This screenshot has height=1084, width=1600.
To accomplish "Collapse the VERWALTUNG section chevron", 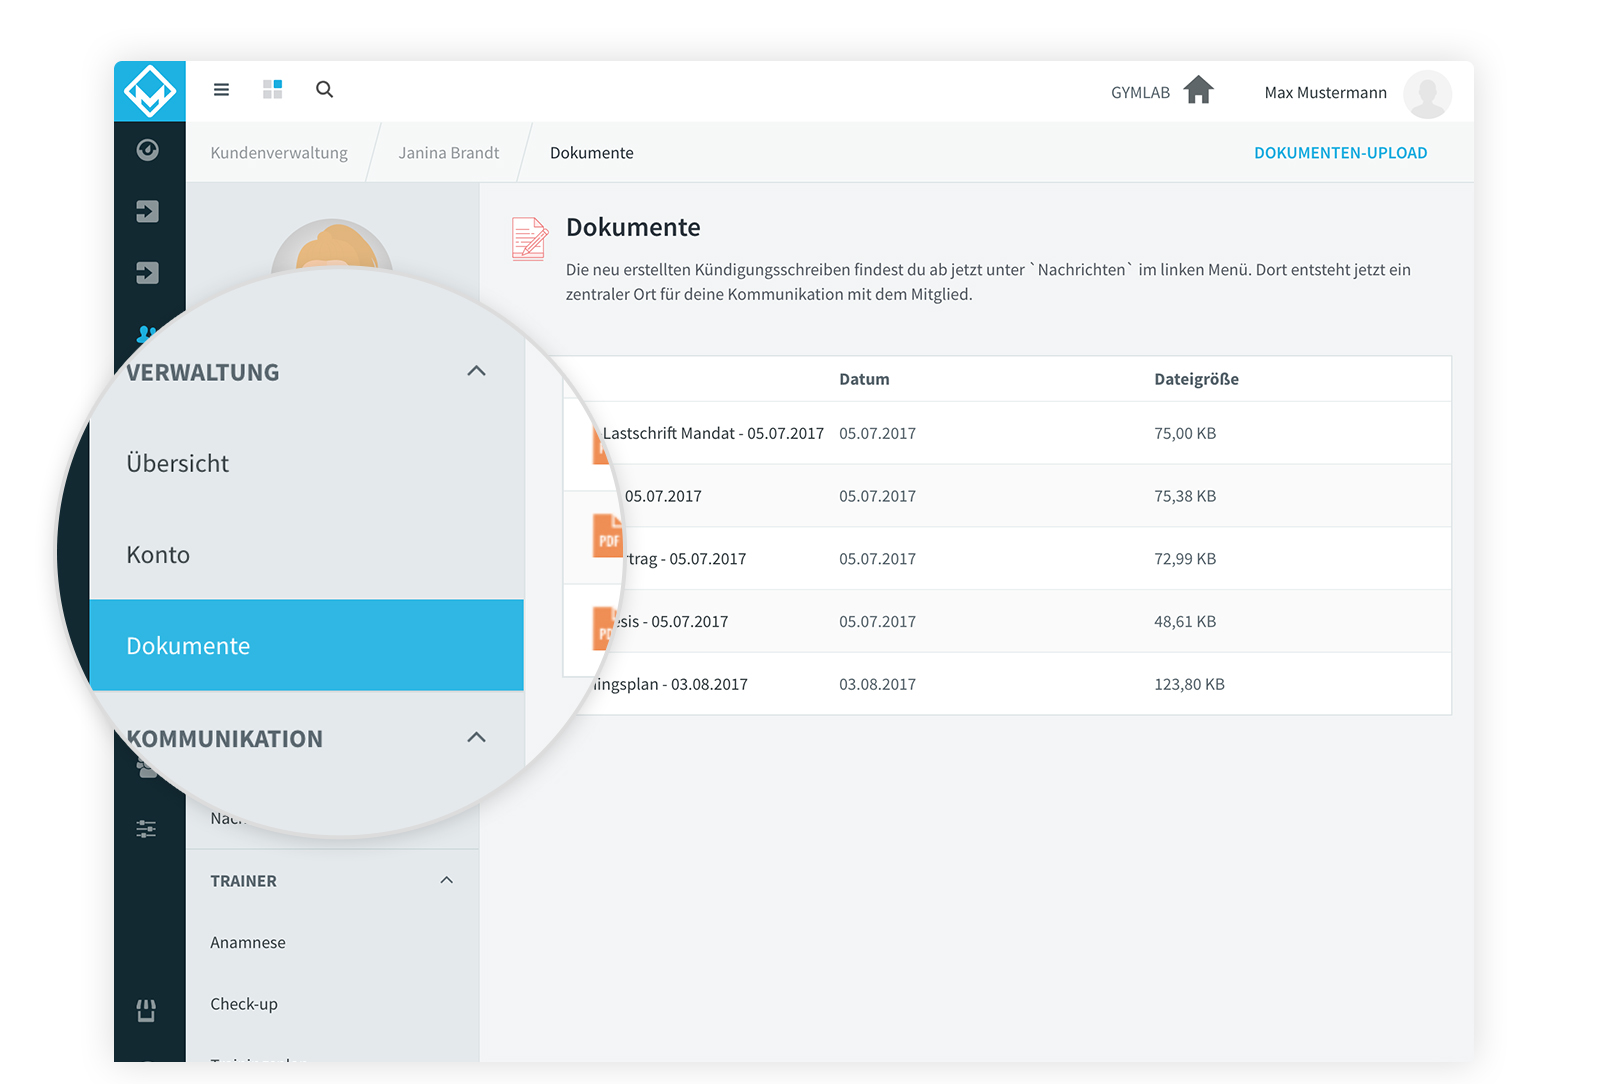I will (477, 371).
